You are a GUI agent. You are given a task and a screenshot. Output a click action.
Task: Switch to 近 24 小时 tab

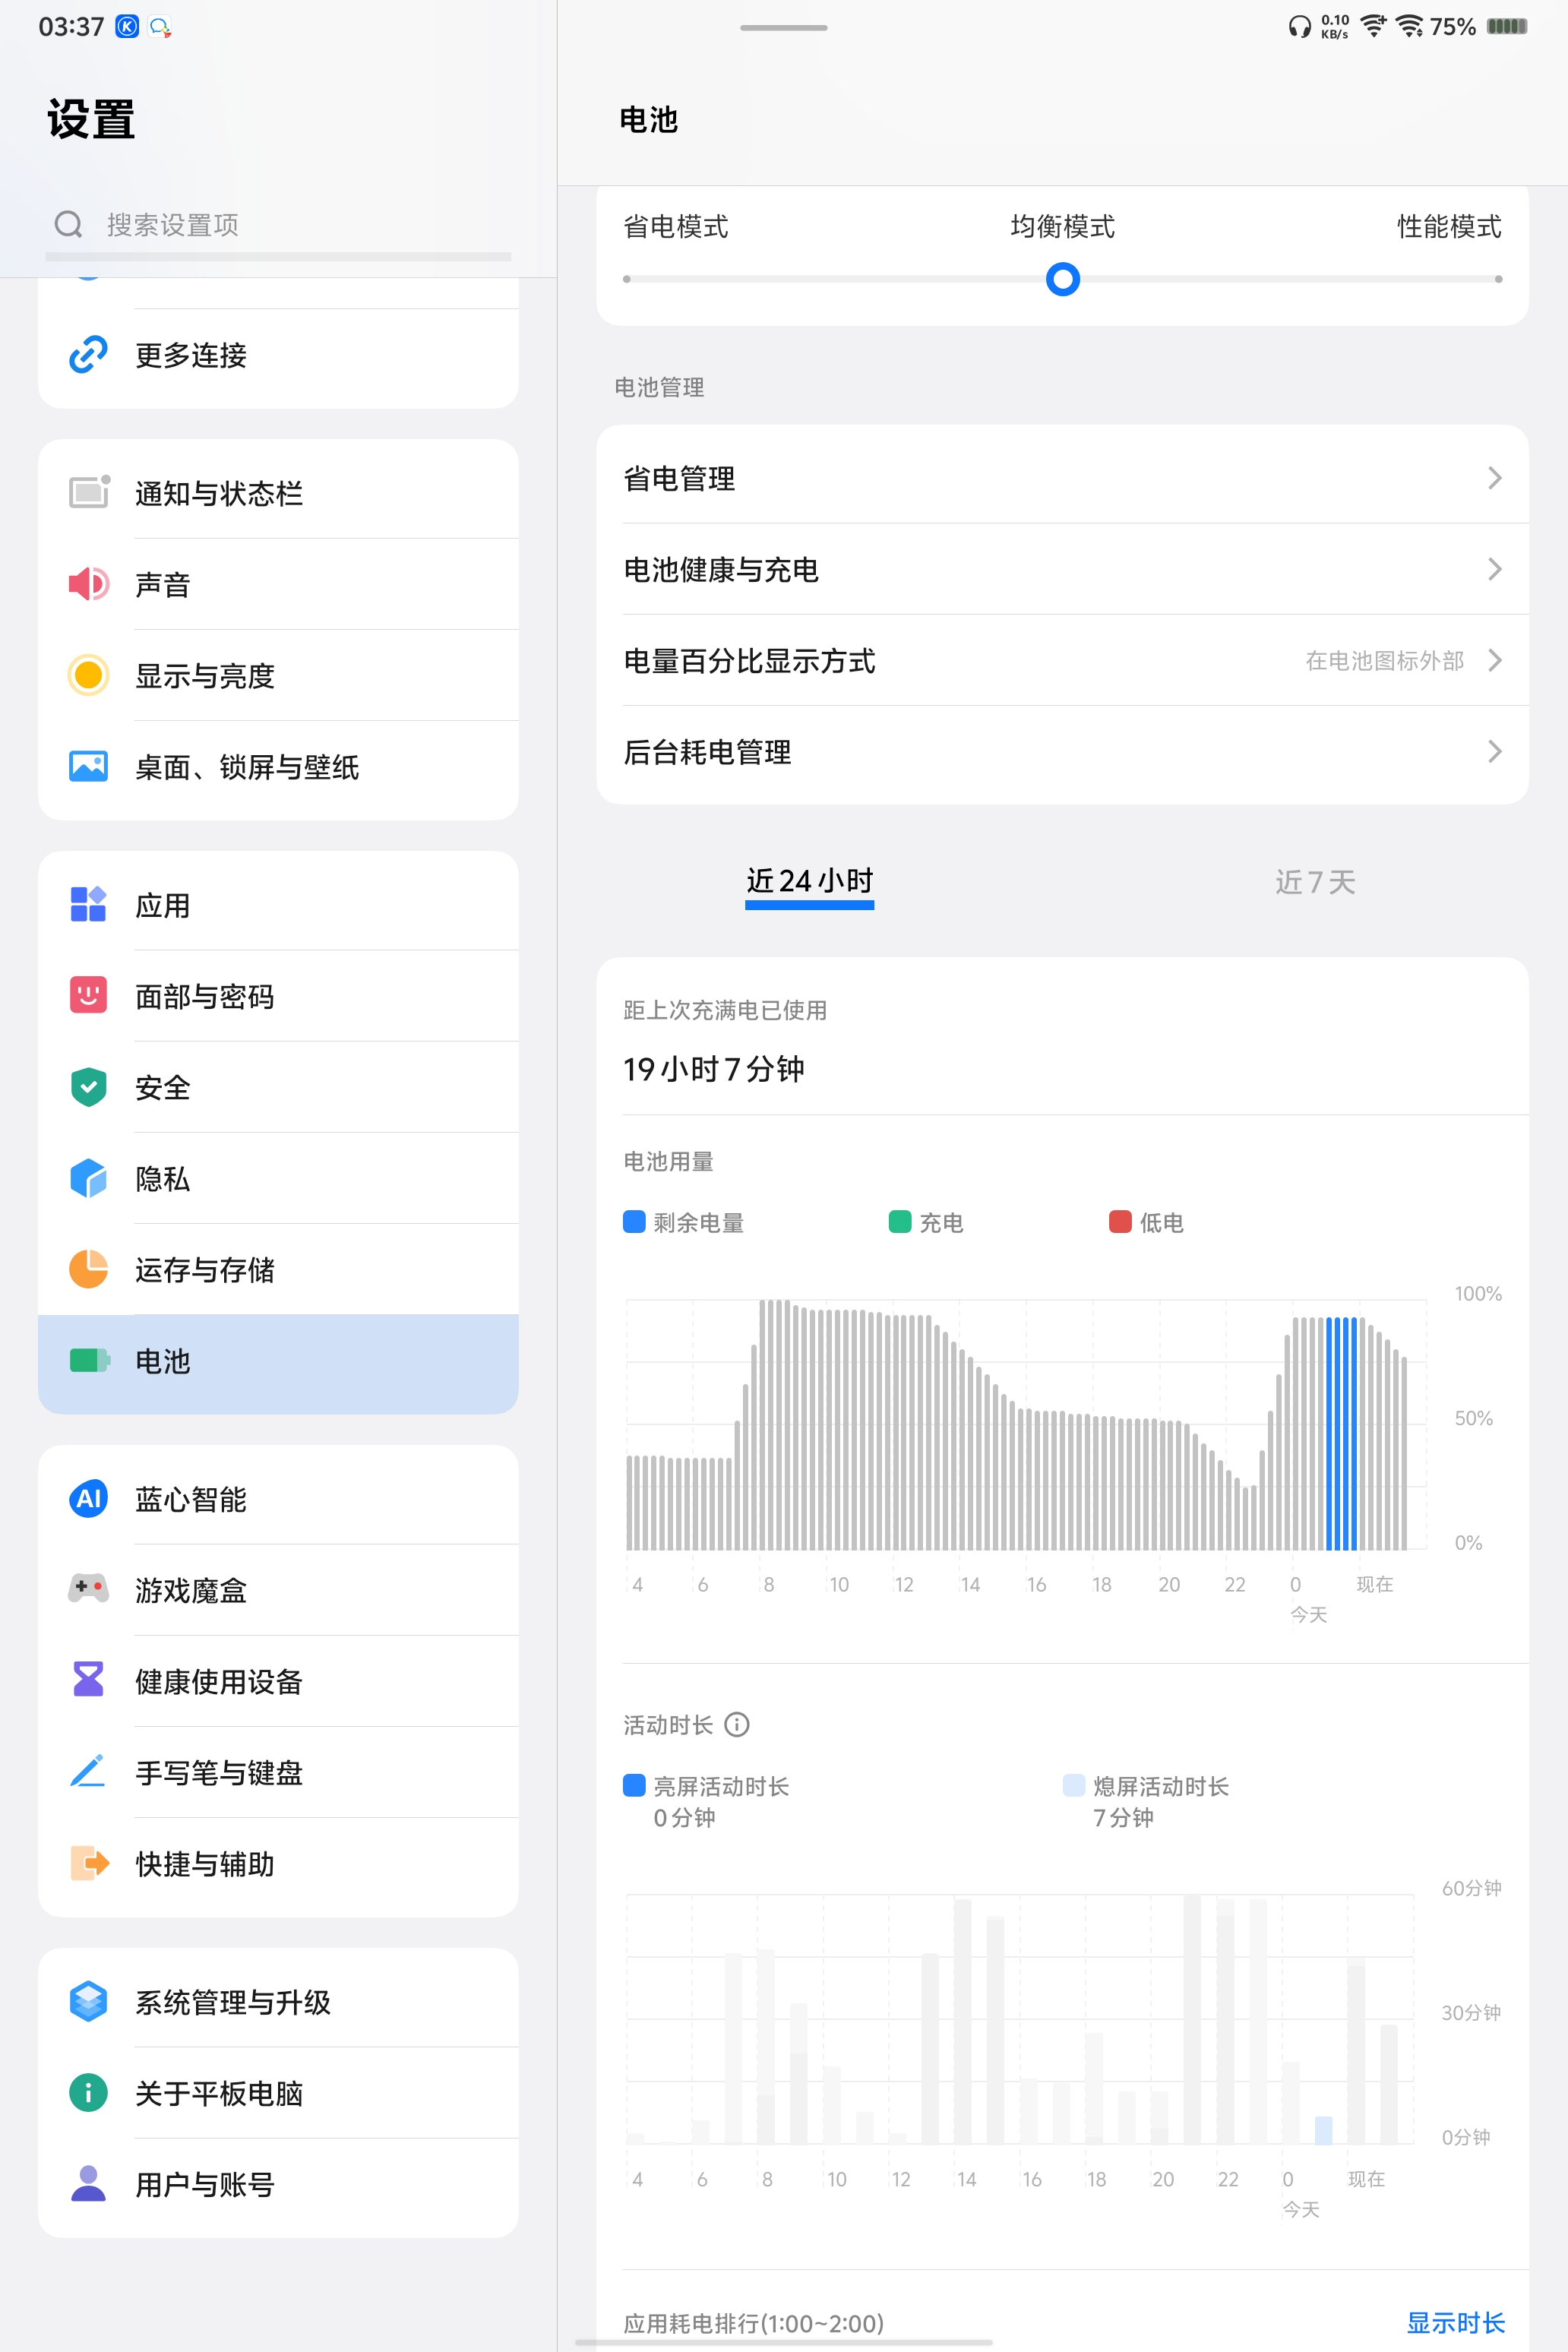tap(810, 881)
